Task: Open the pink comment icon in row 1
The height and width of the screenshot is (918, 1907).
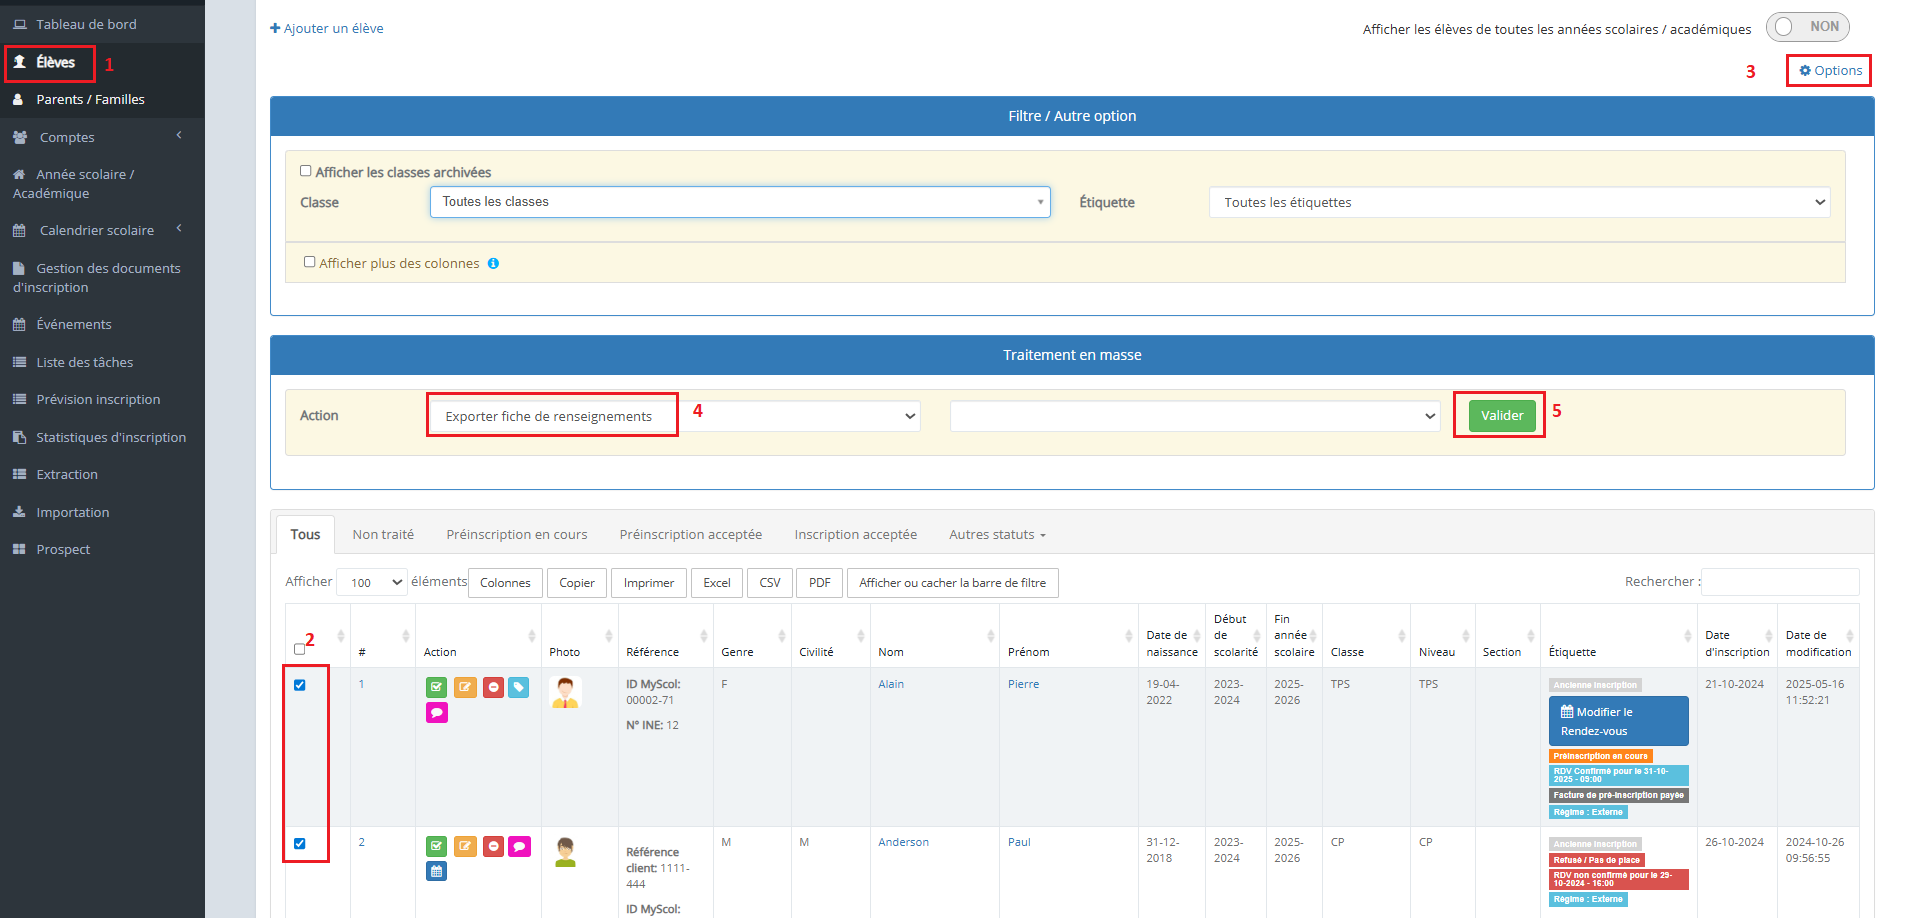Action: (436, 713)
